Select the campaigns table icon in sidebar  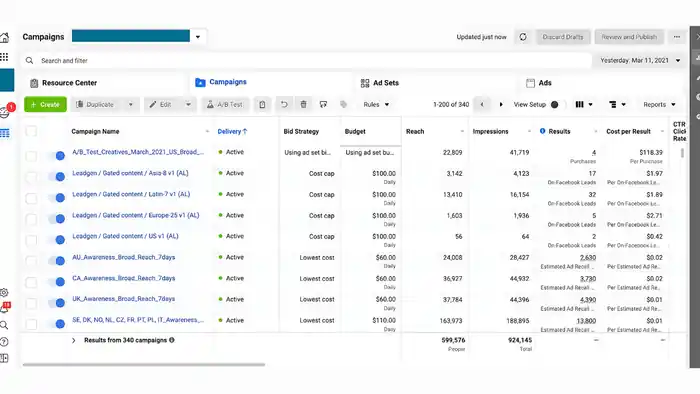click(4, 133)
